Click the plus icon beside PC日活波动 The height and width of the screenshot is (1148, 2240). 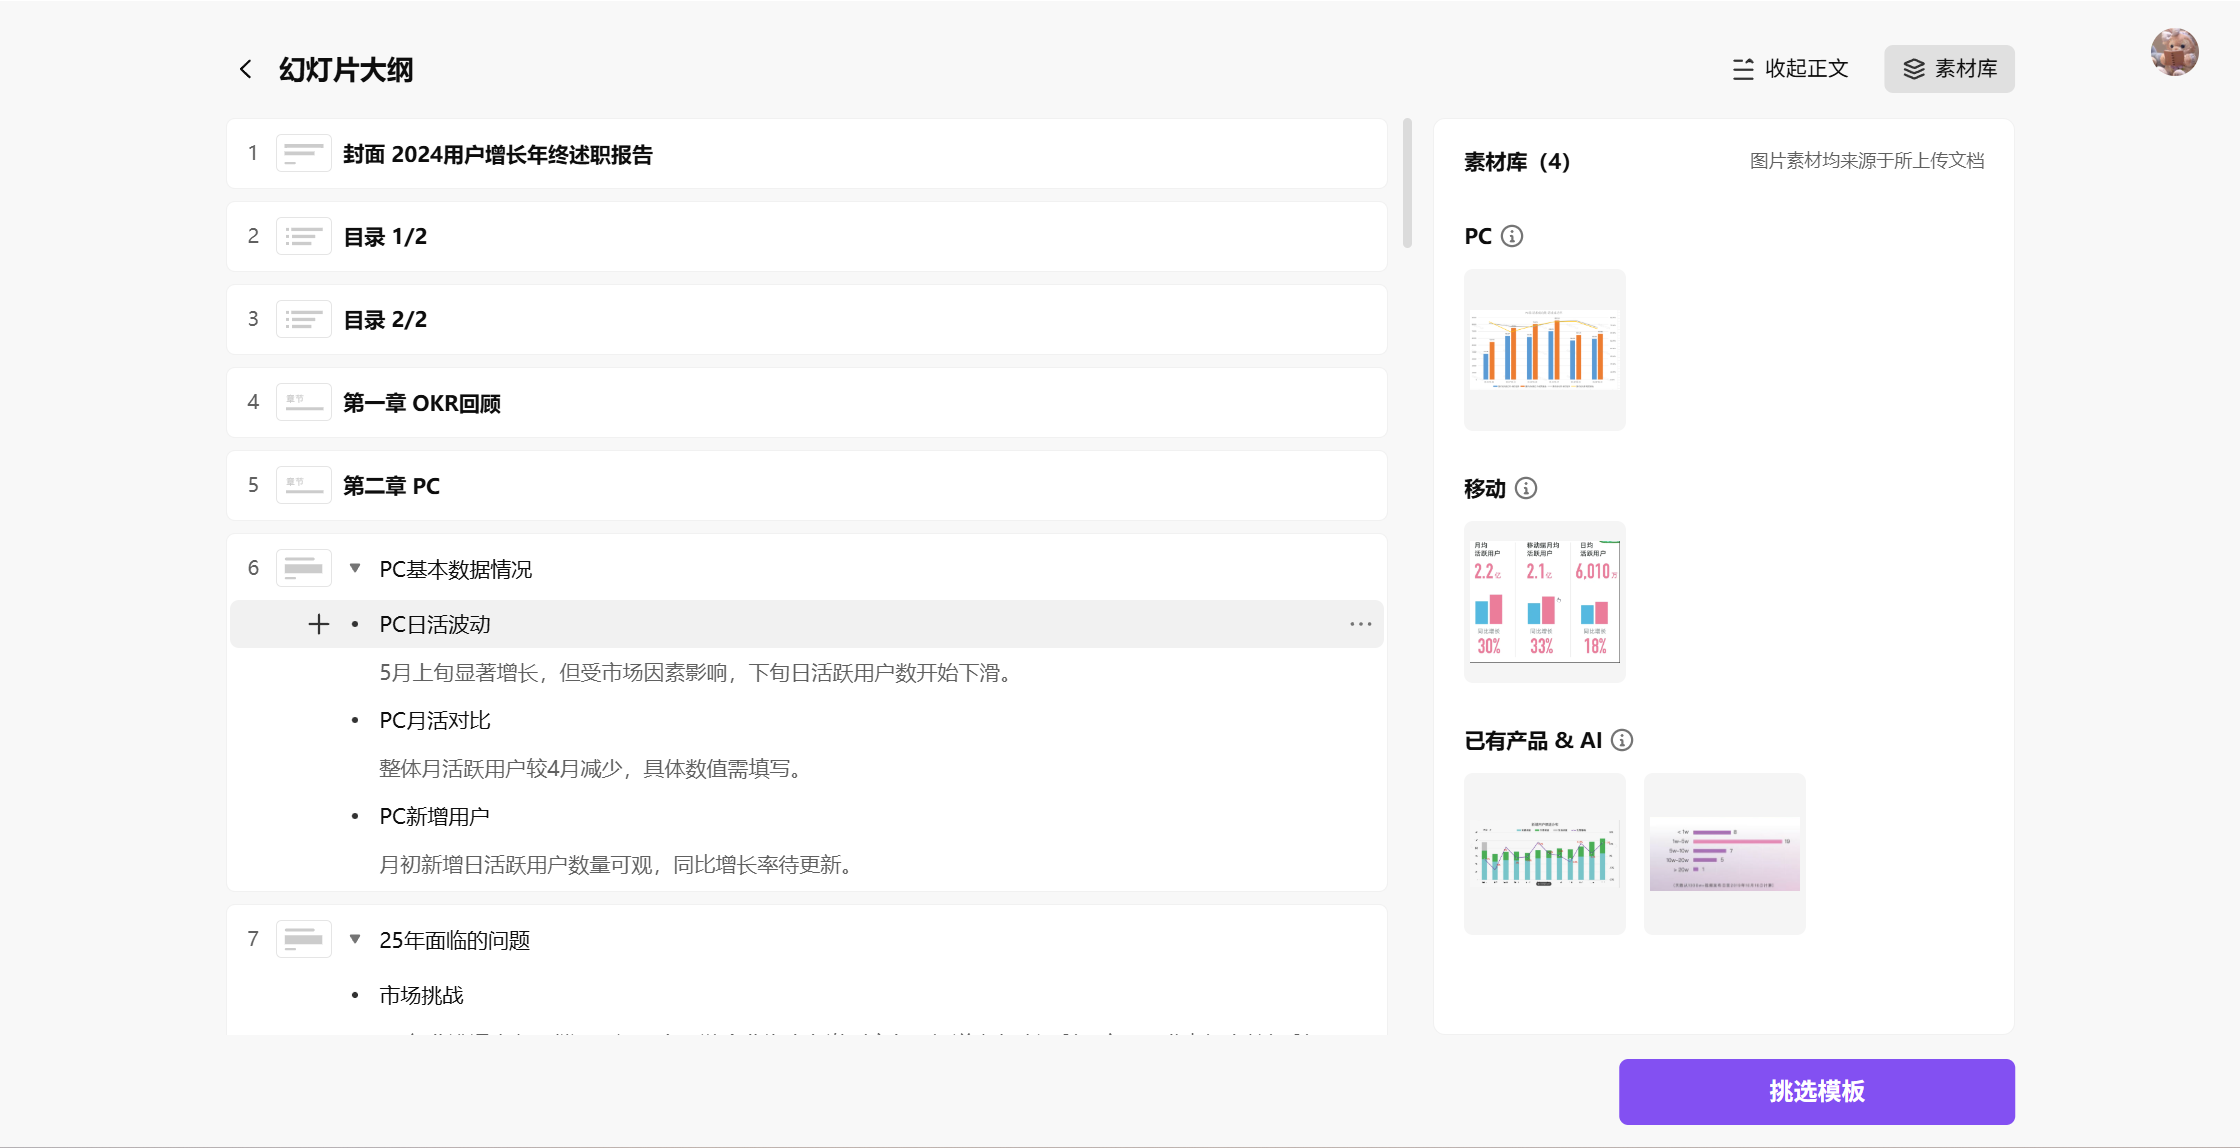pos(318,623)
